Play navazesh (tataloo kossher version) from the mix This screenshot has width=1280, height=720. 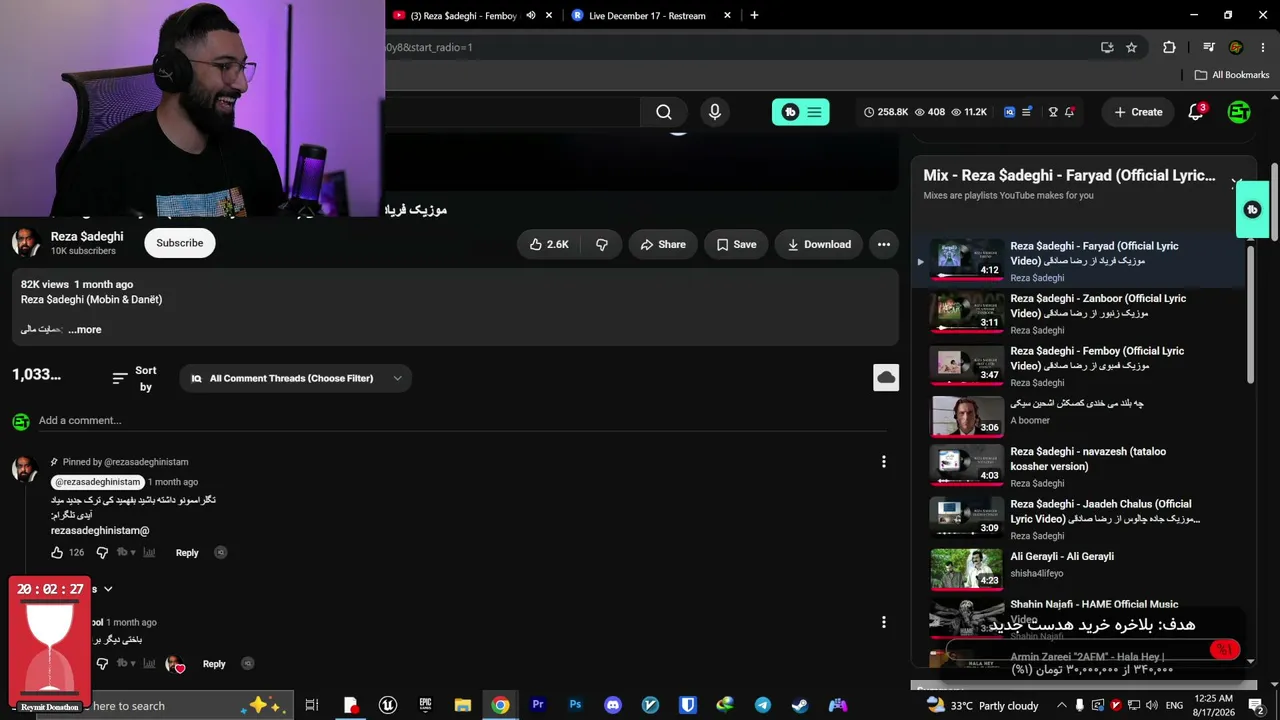(1079, 466)
